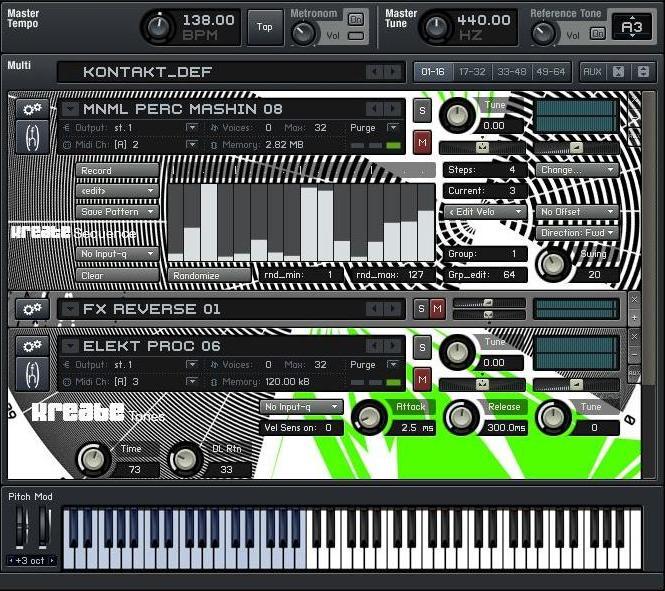This screenshot has width=665, height=591.
Task: Mute ELEKT PROC 06
Action: tap(422, 379)
